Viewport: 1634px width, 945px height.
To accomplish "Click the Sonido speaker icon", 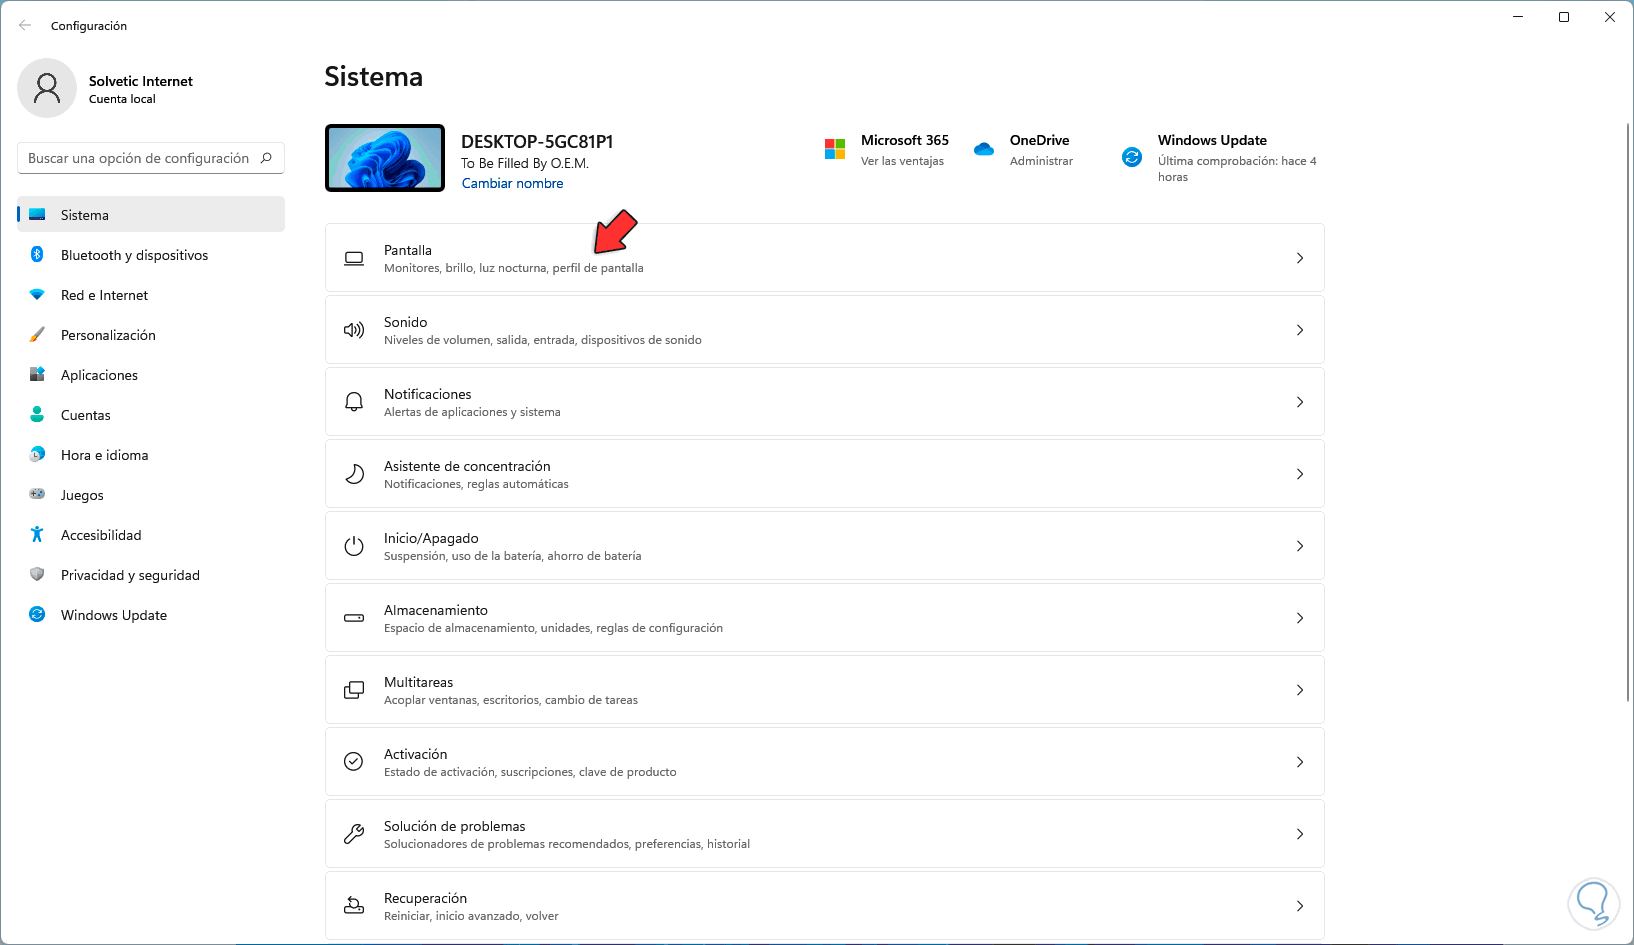I will [x=354, y=330].
